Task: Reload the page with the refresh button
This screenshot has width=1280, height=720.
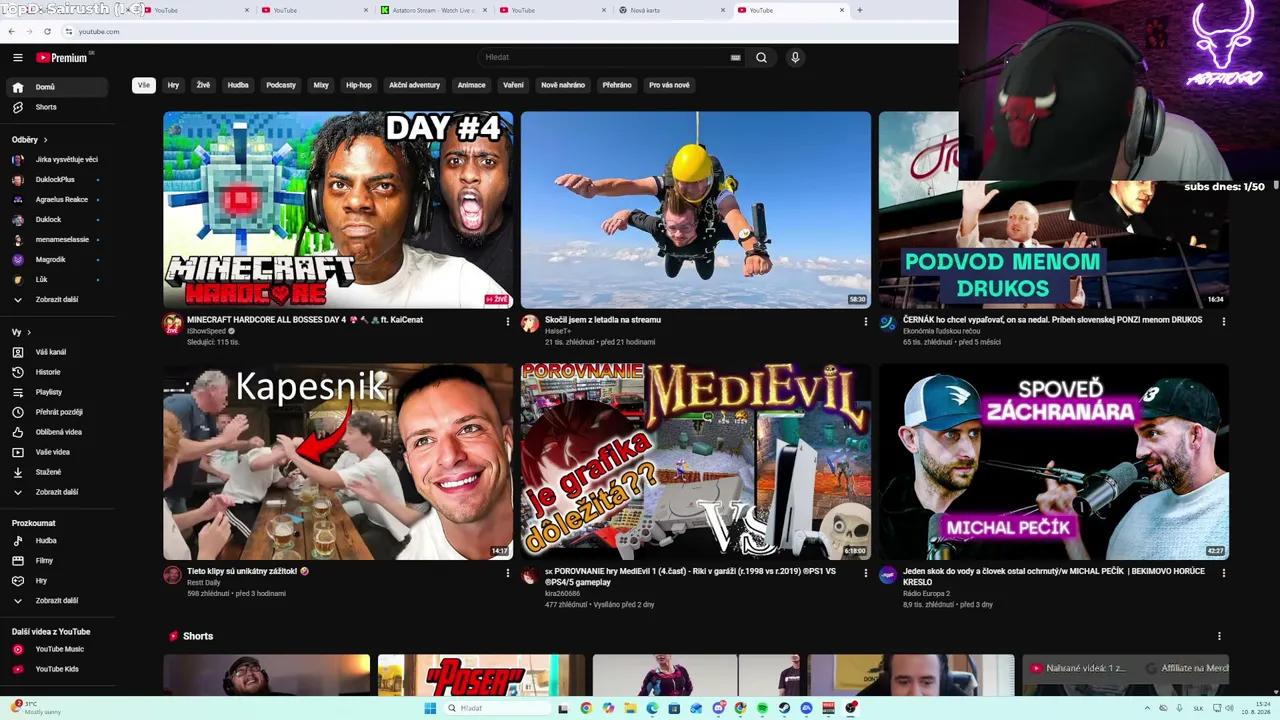Action: click(47, 31)
